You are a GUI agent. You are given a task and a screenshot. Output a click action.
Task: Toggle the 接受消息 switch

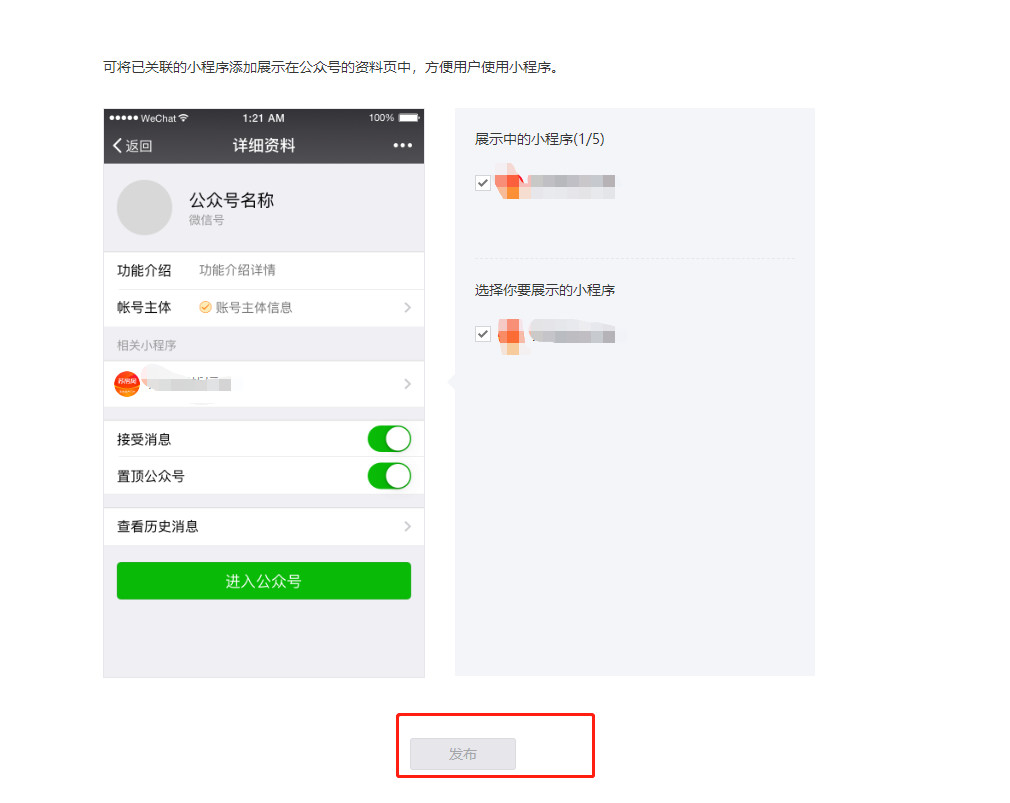(389, 439)
